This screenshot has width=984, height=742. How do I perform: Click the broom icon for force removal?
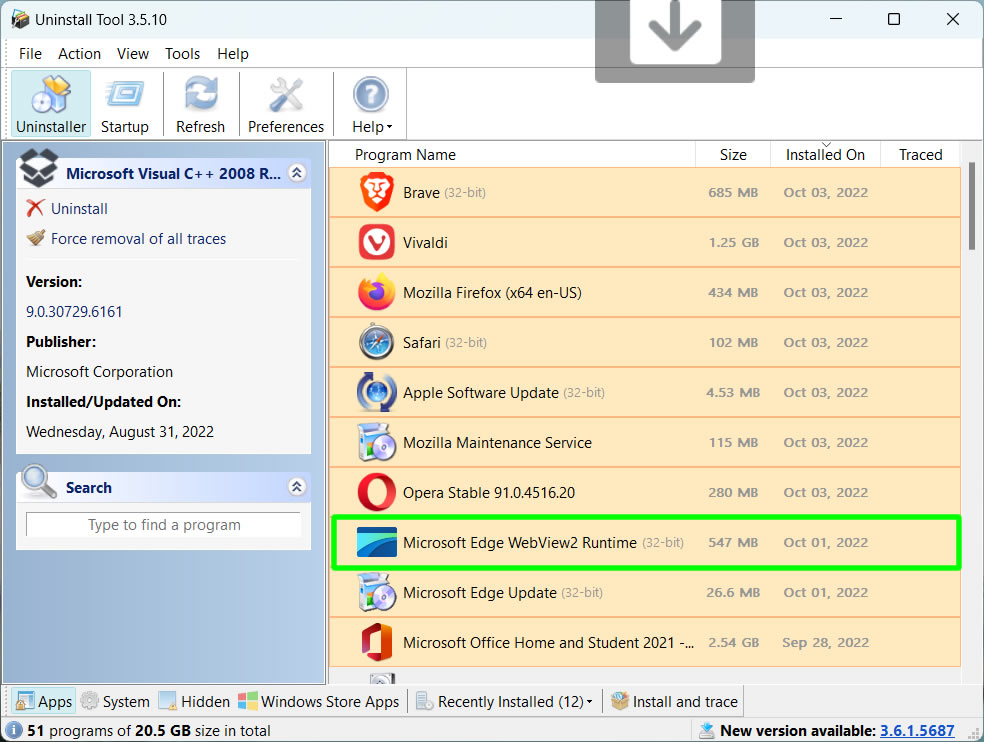click(36, 238)
